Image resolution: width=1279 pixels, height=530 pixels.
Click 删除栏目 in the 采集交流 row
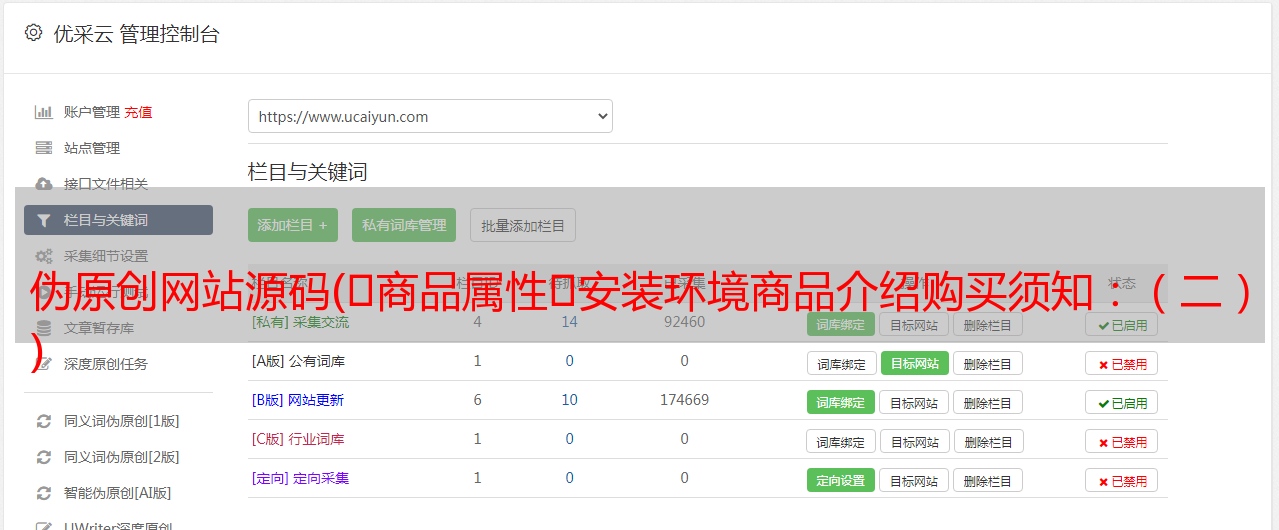988,325
